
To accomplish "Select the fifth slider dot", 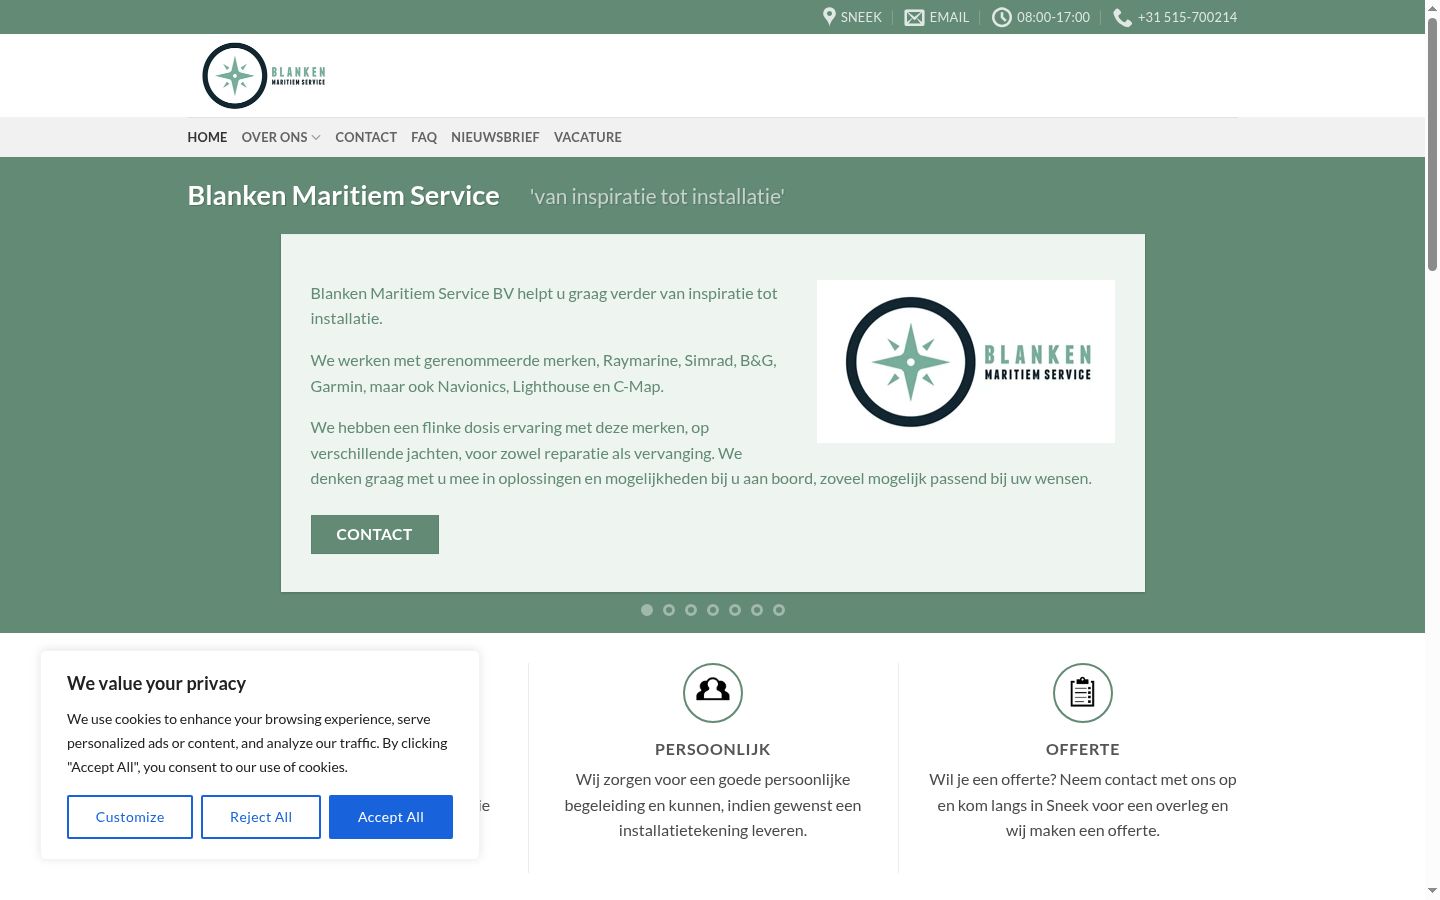I will point(735,610).
